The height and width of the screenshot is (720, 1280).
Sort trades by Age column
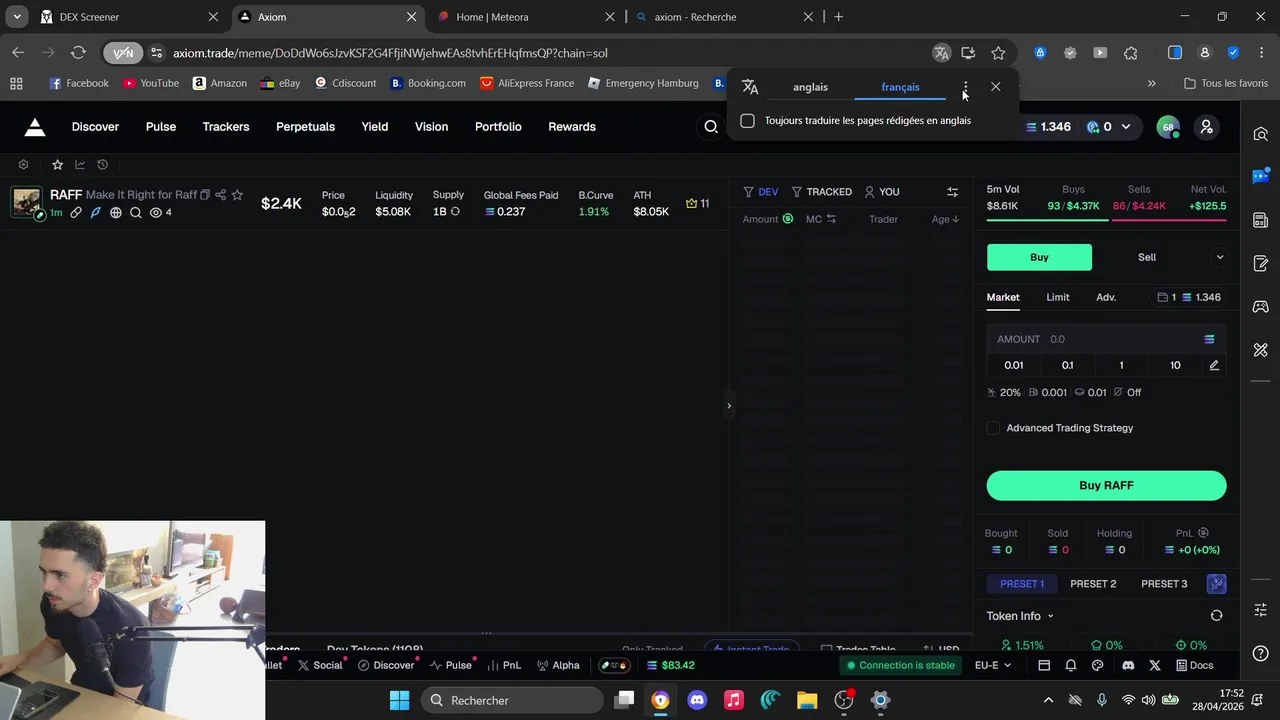pos(945,219)
